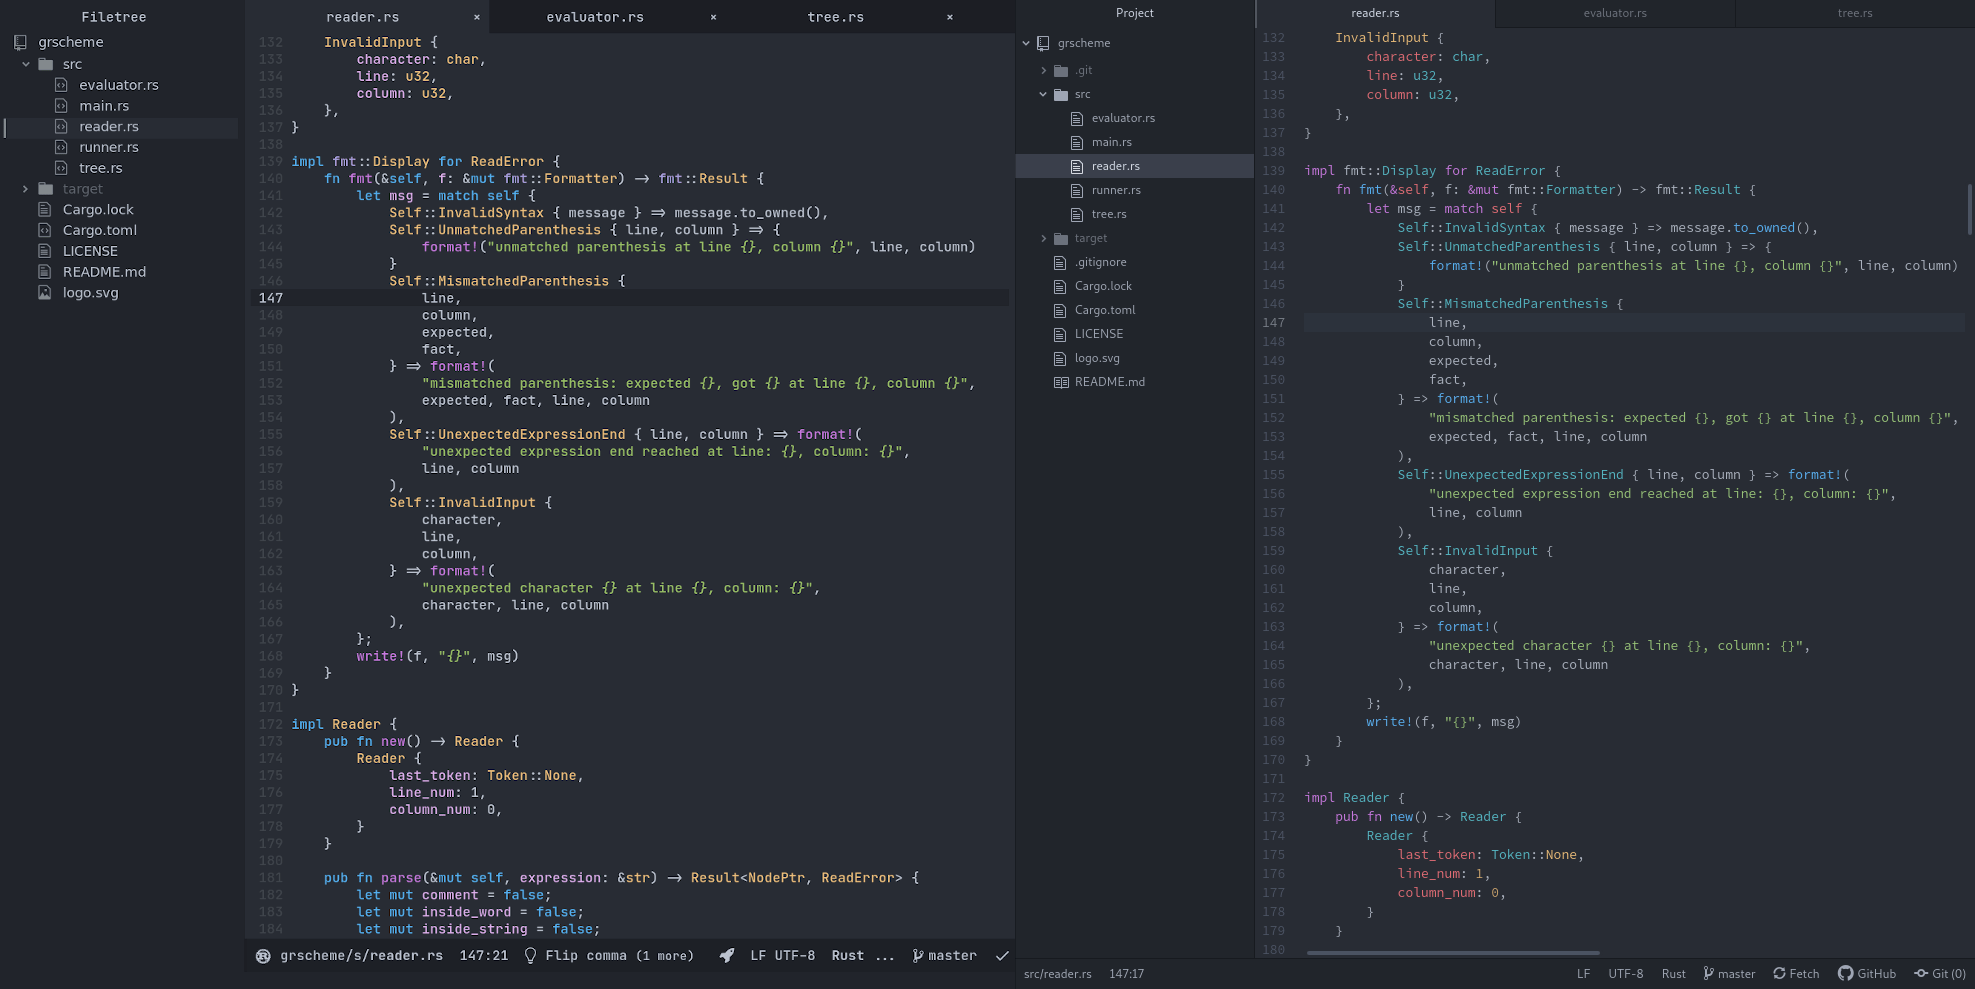Click the master branch button in the right status bar
The height and width of the screenshot is (989, 1975).
coord(1729,974)
